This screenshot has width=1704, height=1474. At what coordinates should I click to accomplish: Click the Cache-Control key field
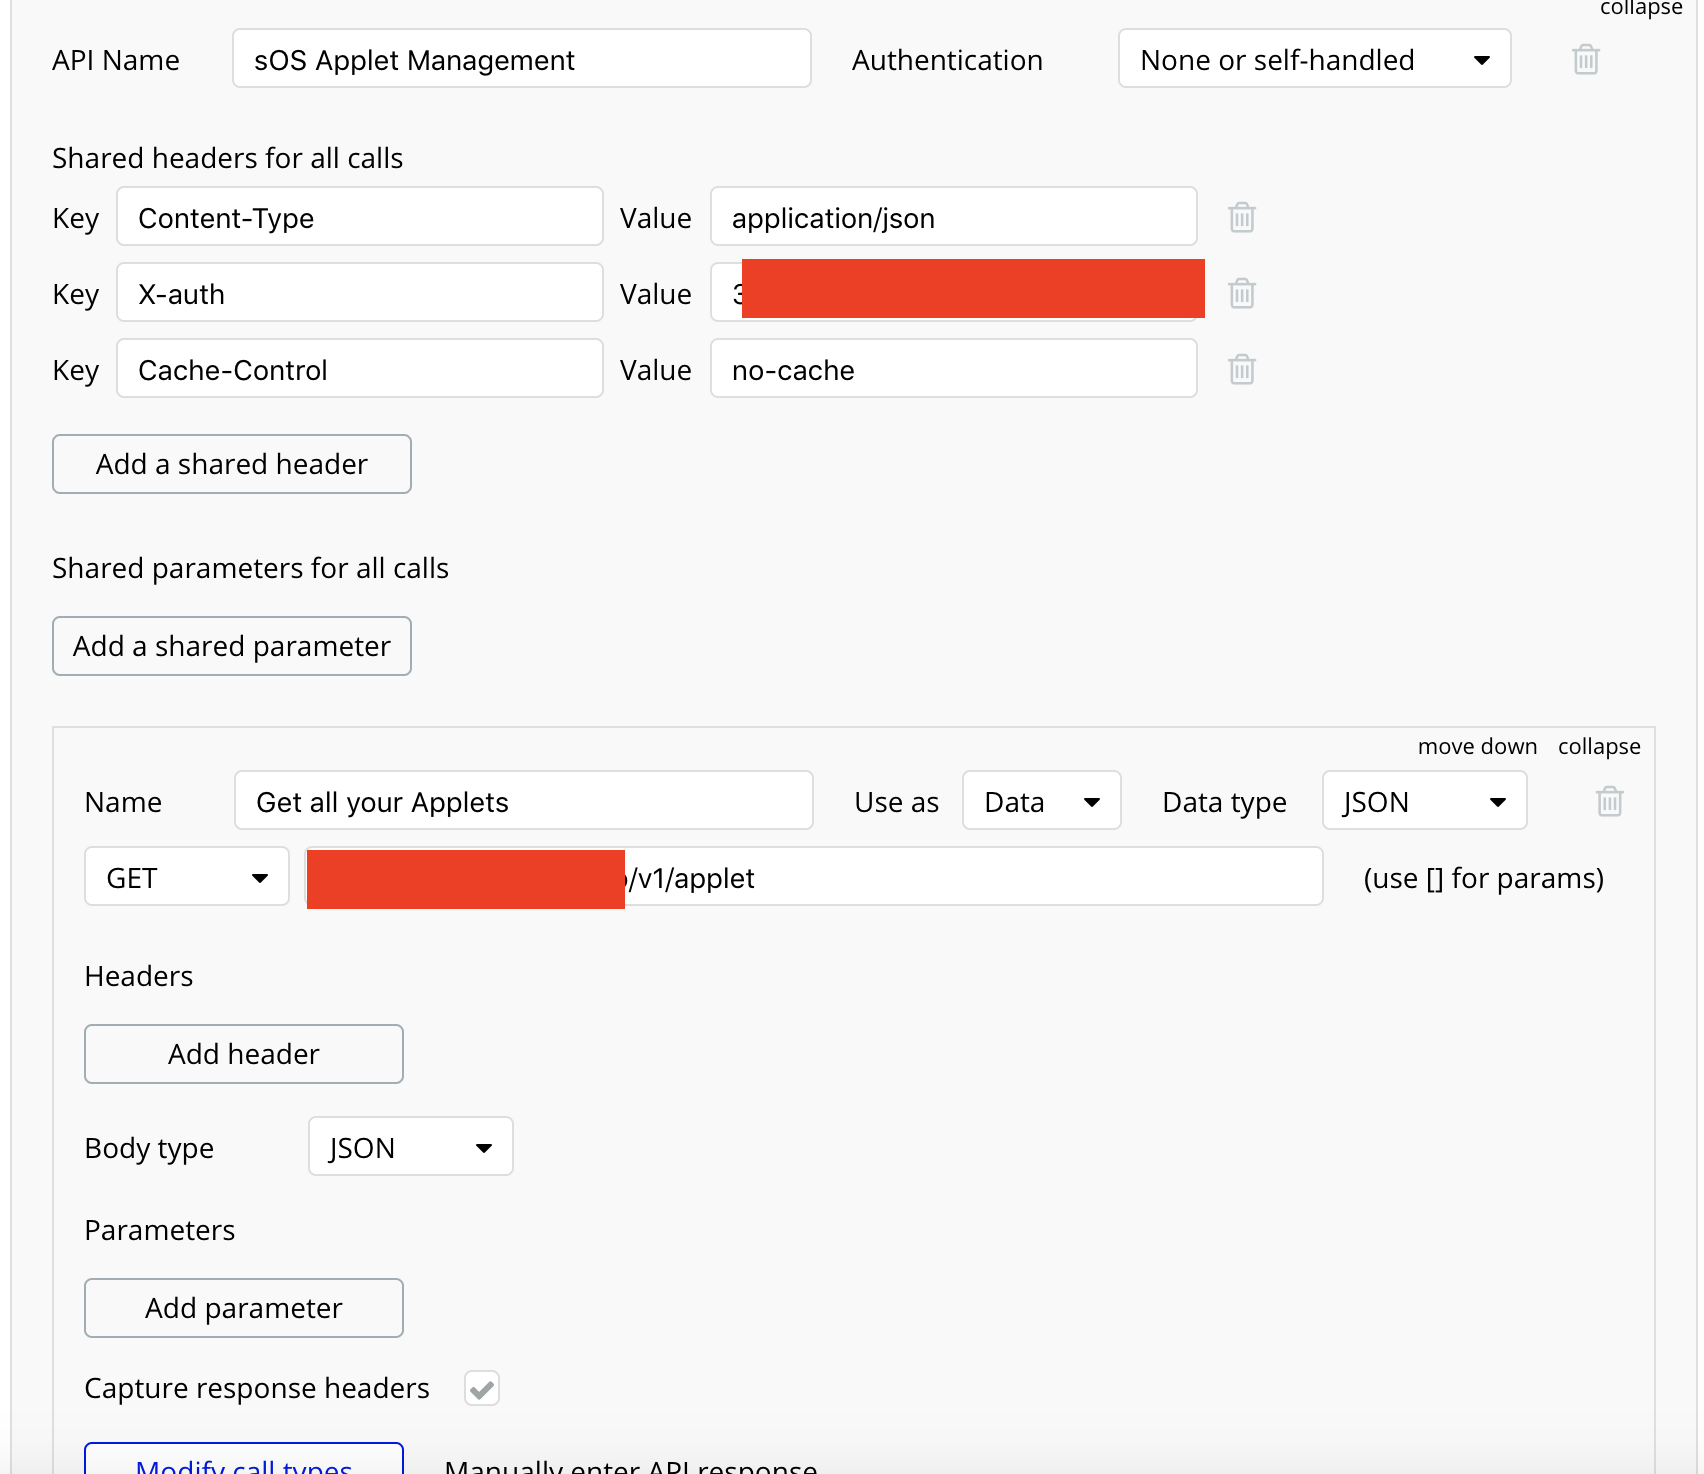tap(359, 369)
